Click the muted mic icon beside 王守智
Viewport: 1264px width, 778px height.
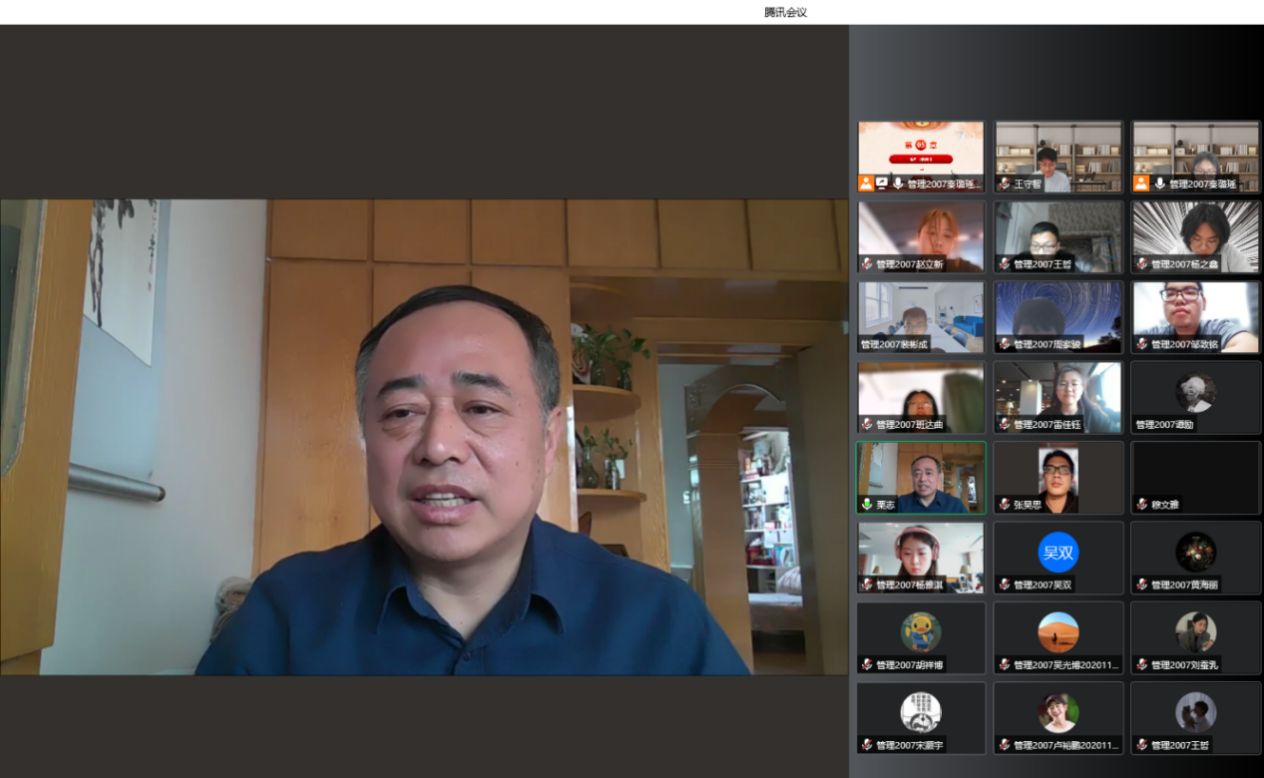[x=1003, y=184]
